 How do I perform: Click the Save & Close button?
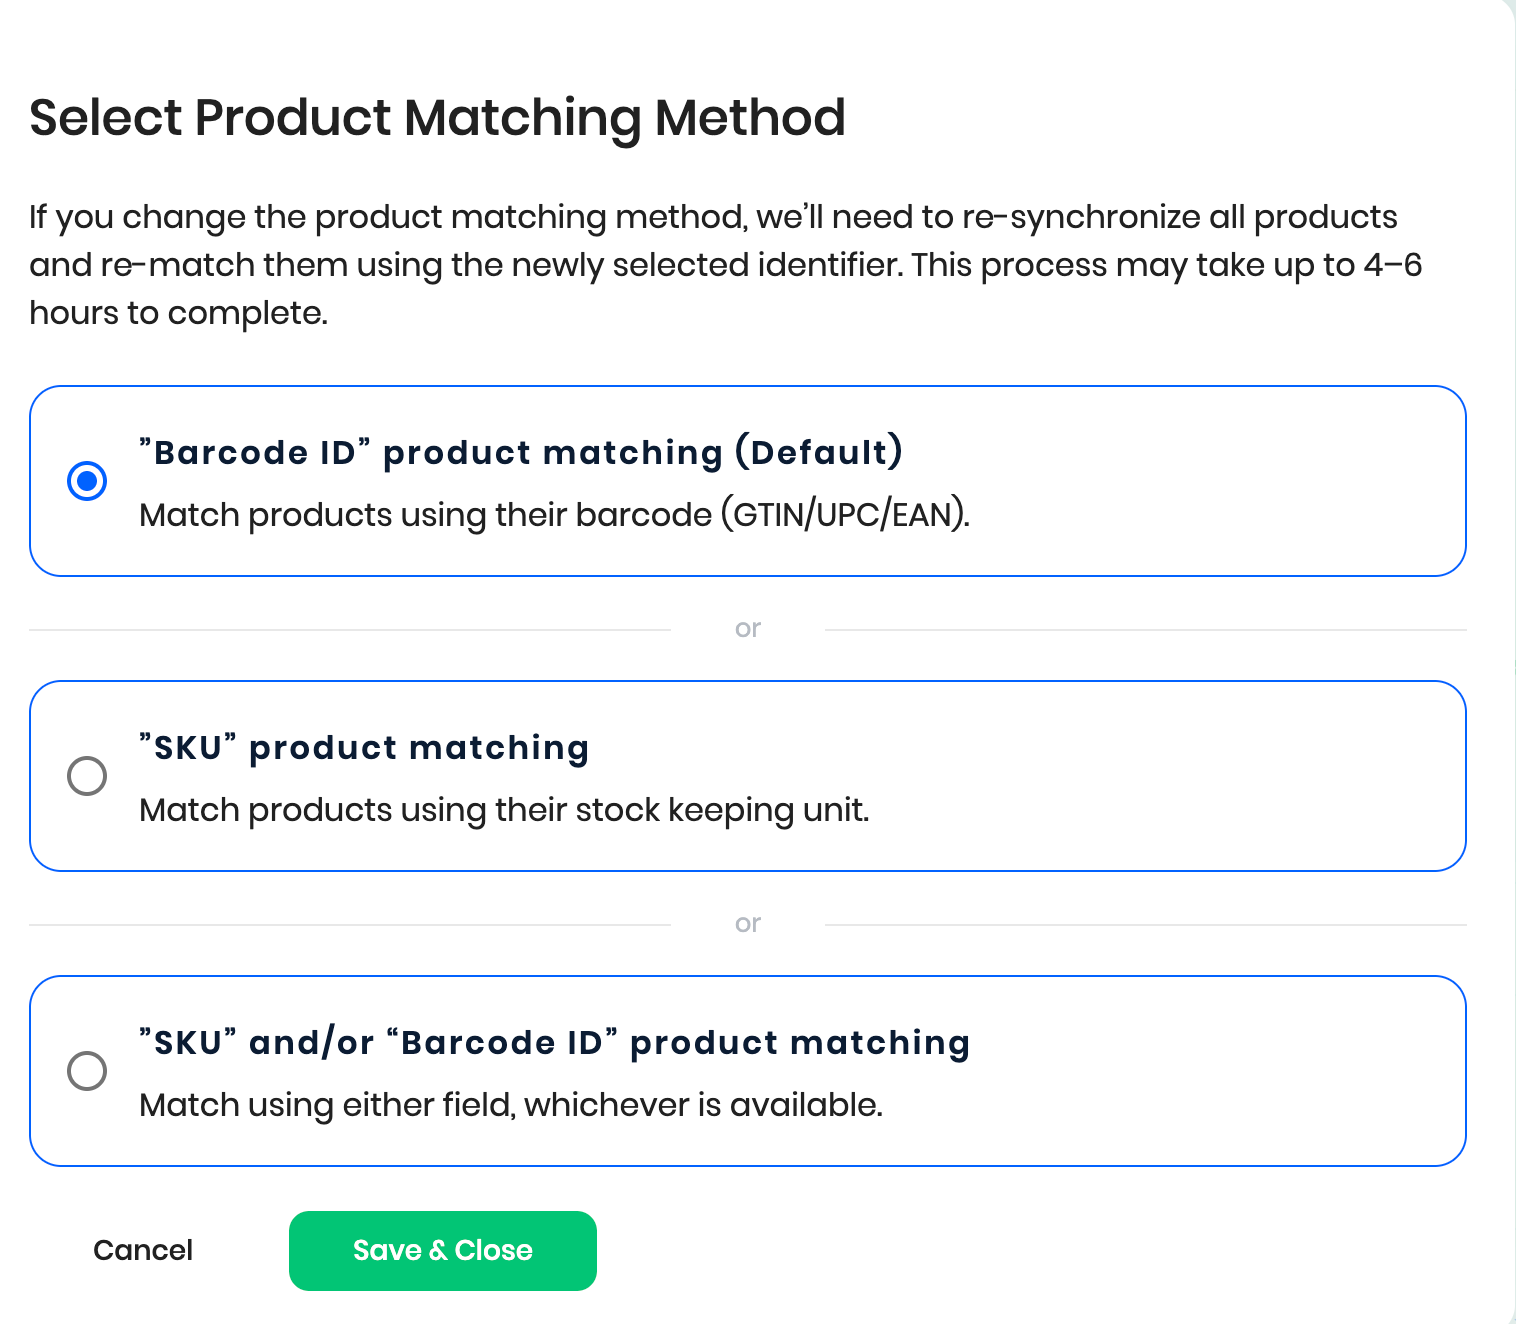[442, 1250]
